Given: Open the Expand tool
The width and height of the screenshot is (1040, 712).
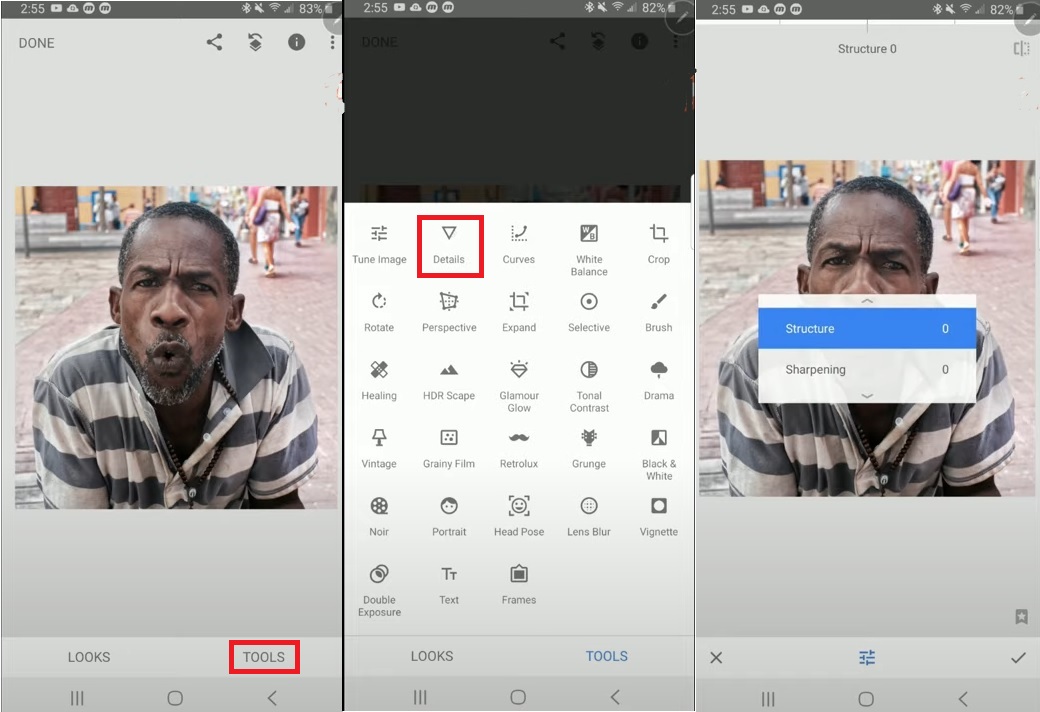Looking at the screenshot, I should click(519, 313).
